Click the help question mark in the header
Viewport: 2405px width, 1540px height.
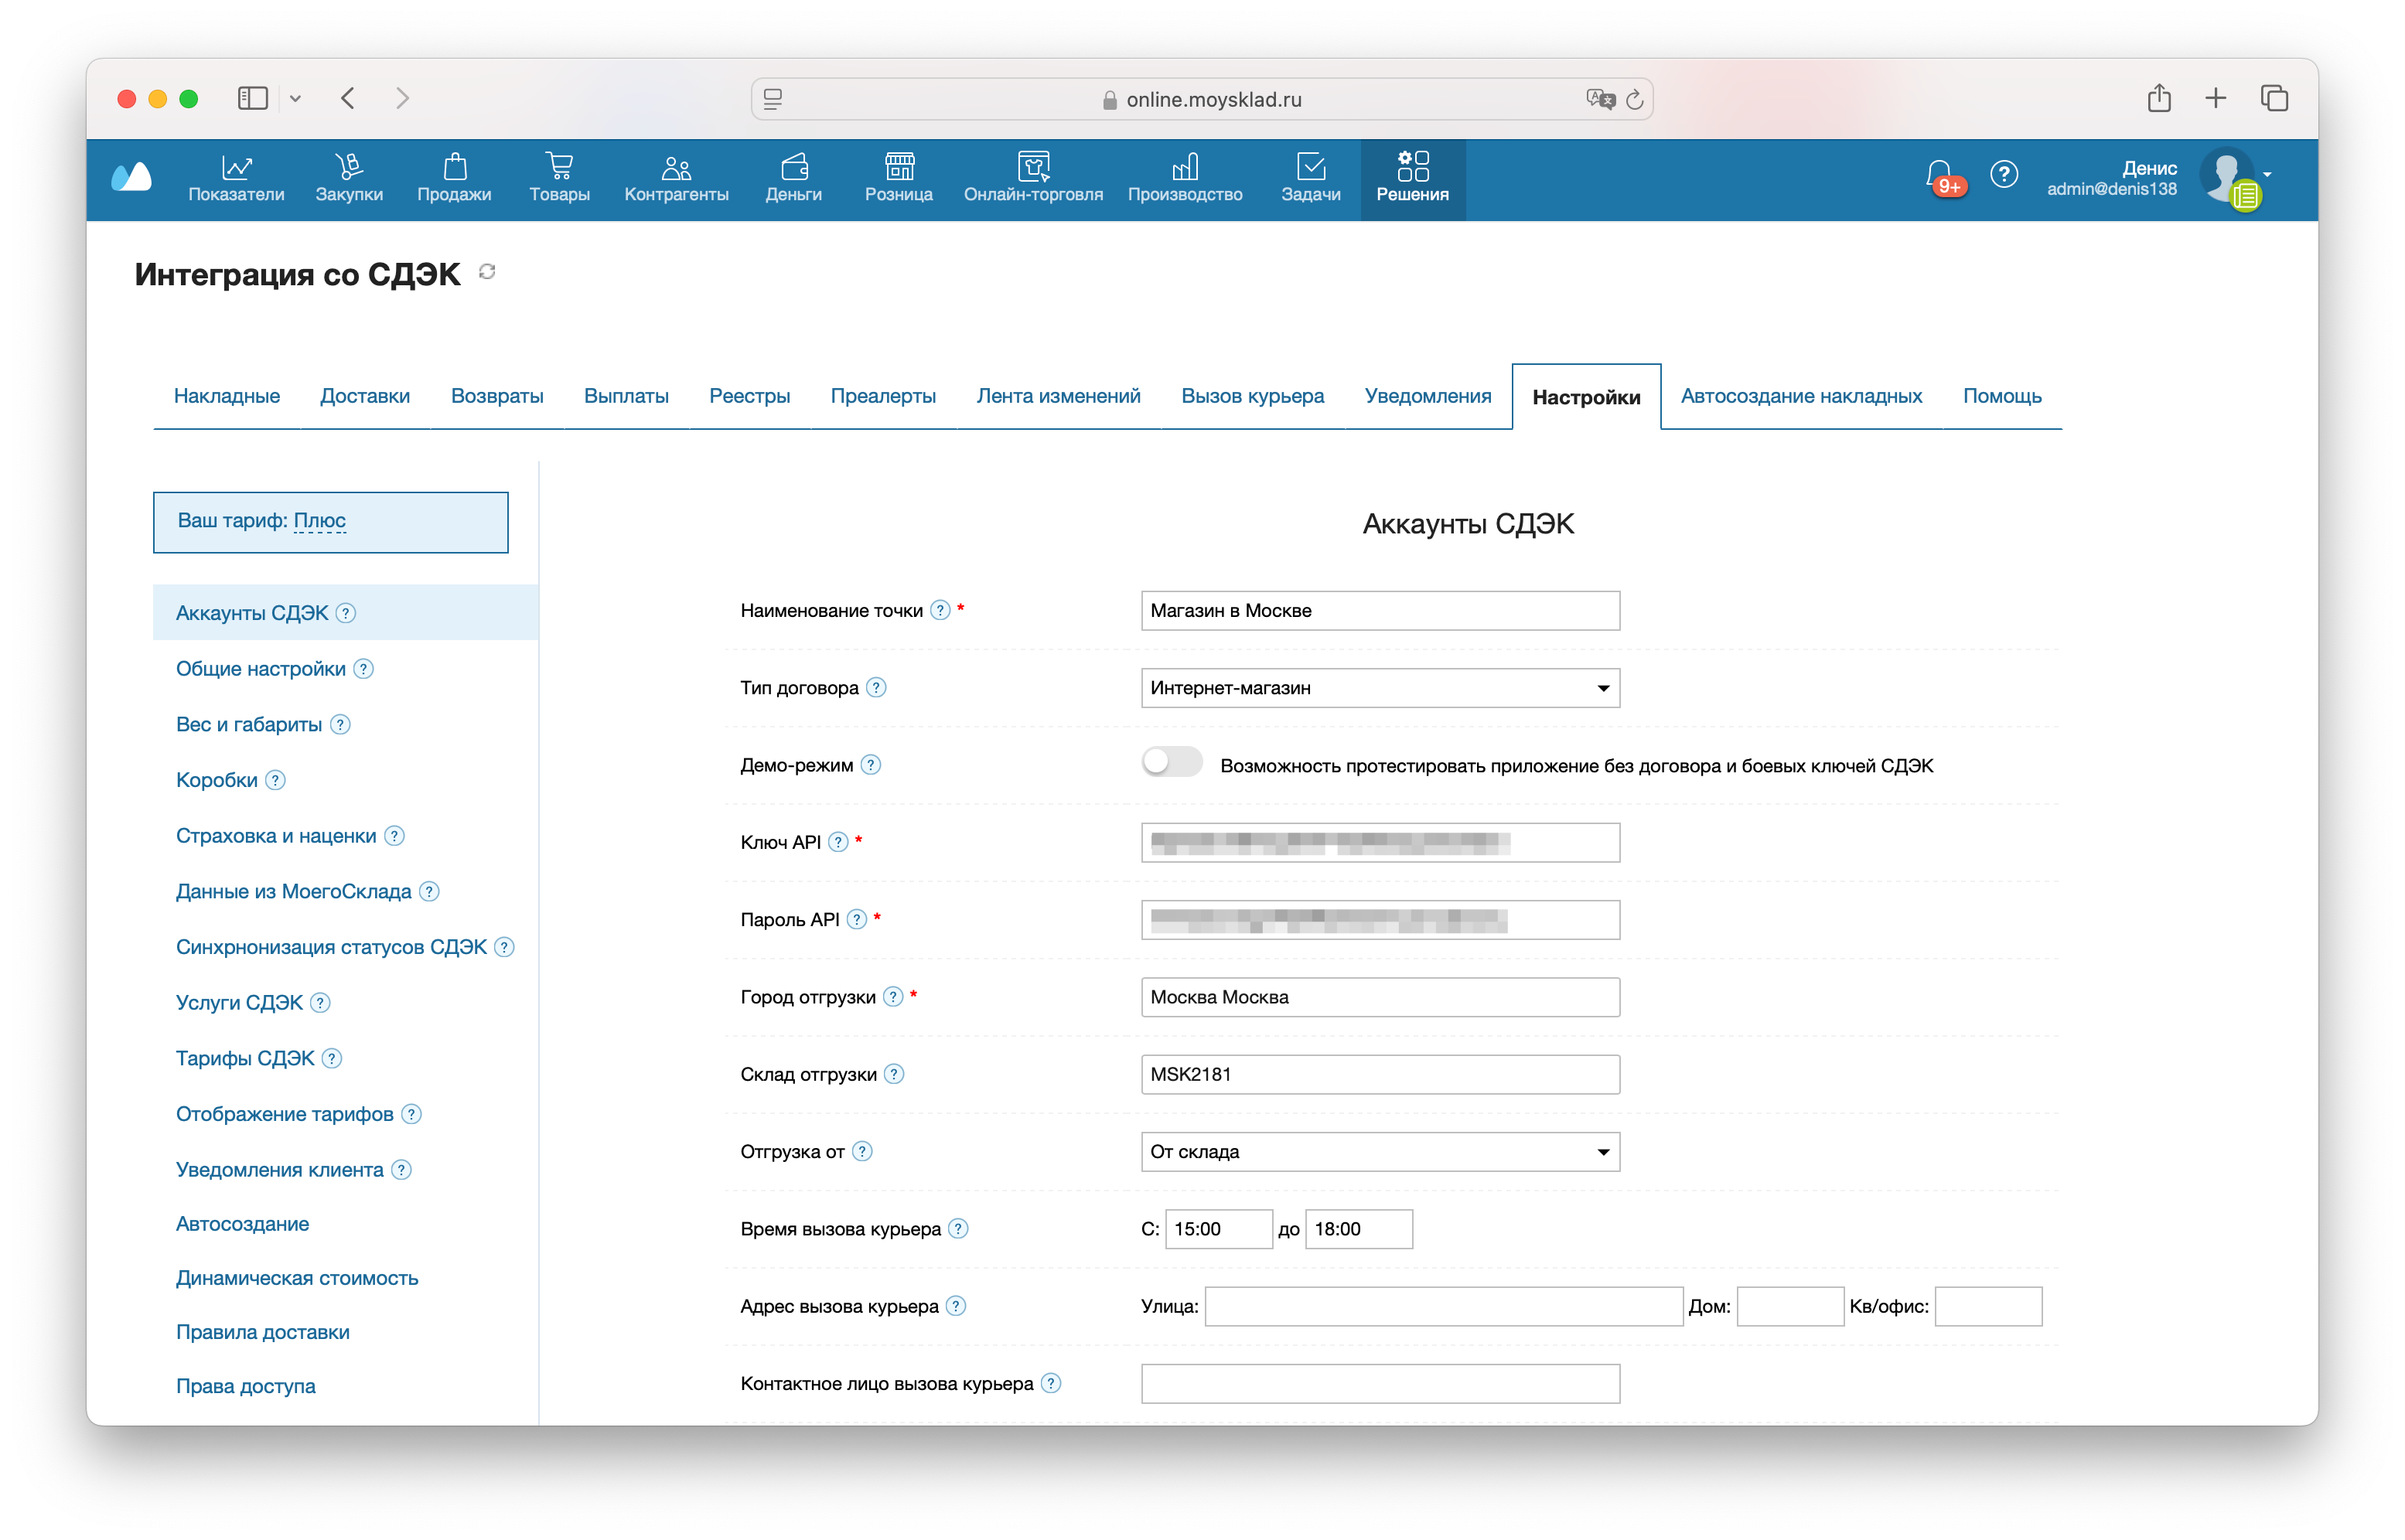[x=2003, y=174]
